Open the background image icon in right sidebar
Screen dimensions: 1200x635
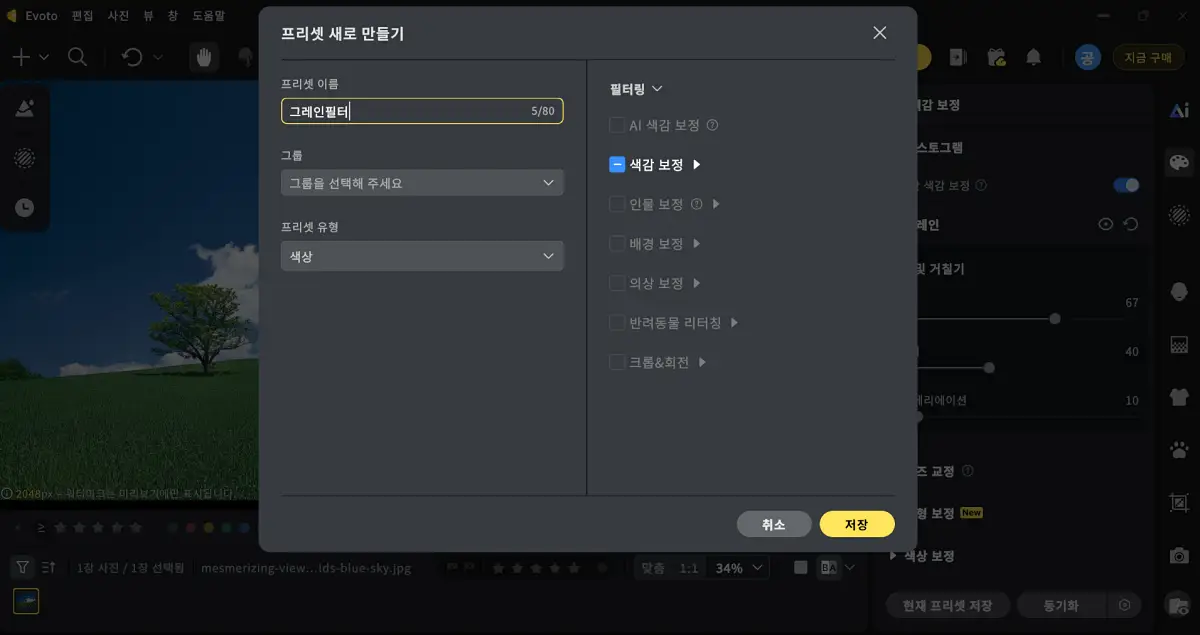pyautogui.click(x=1179, y=344)
